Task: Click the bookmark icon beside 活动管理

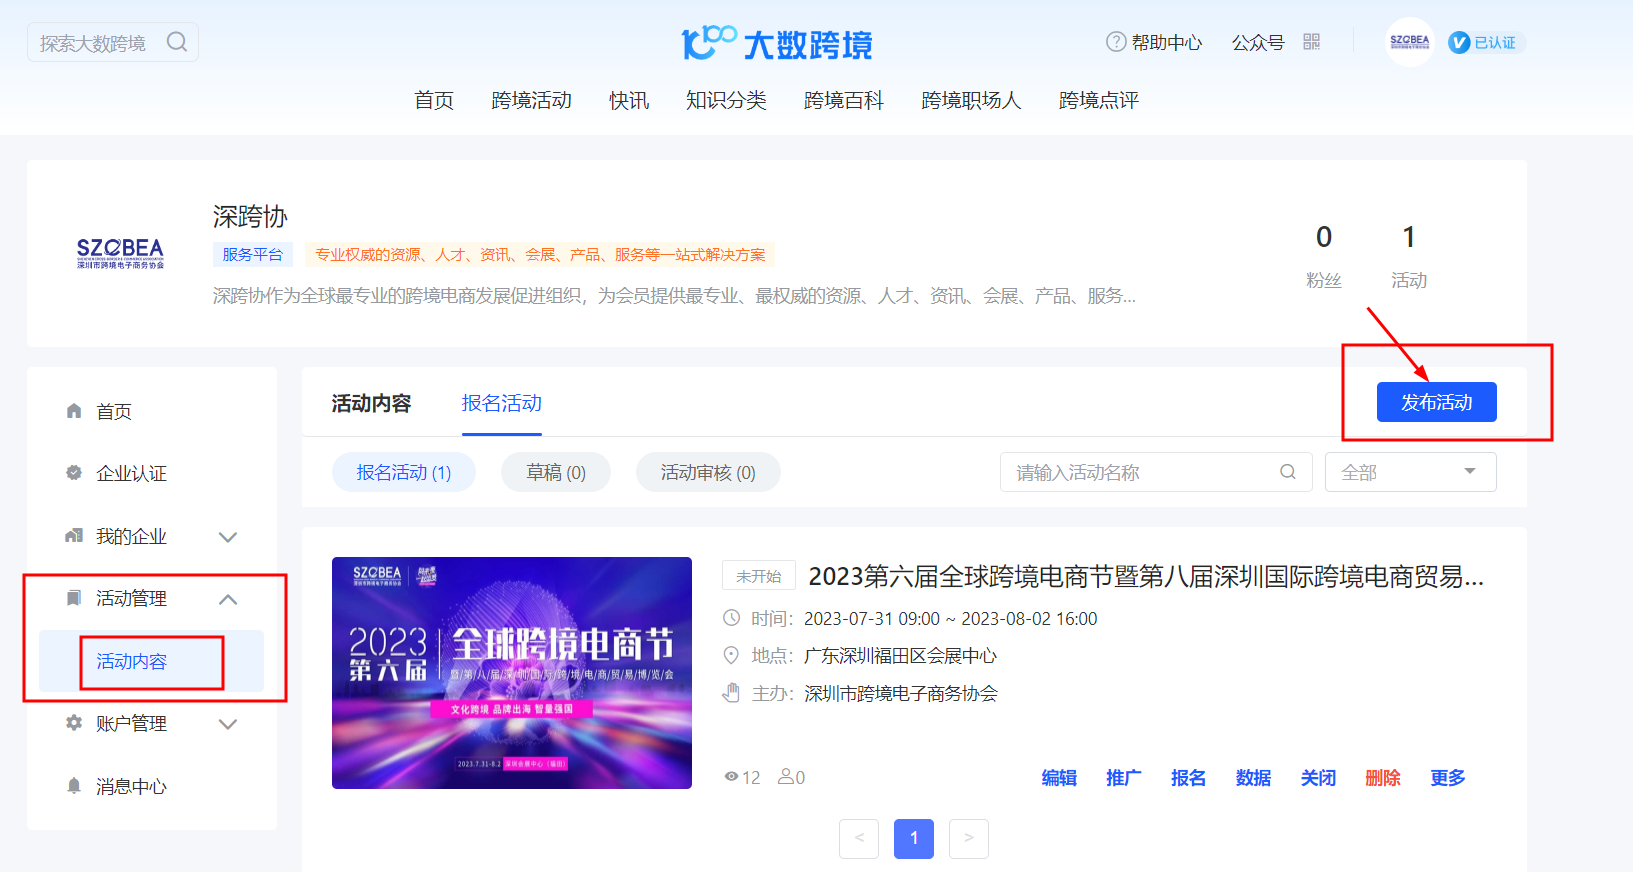Action: coord(74,598)
